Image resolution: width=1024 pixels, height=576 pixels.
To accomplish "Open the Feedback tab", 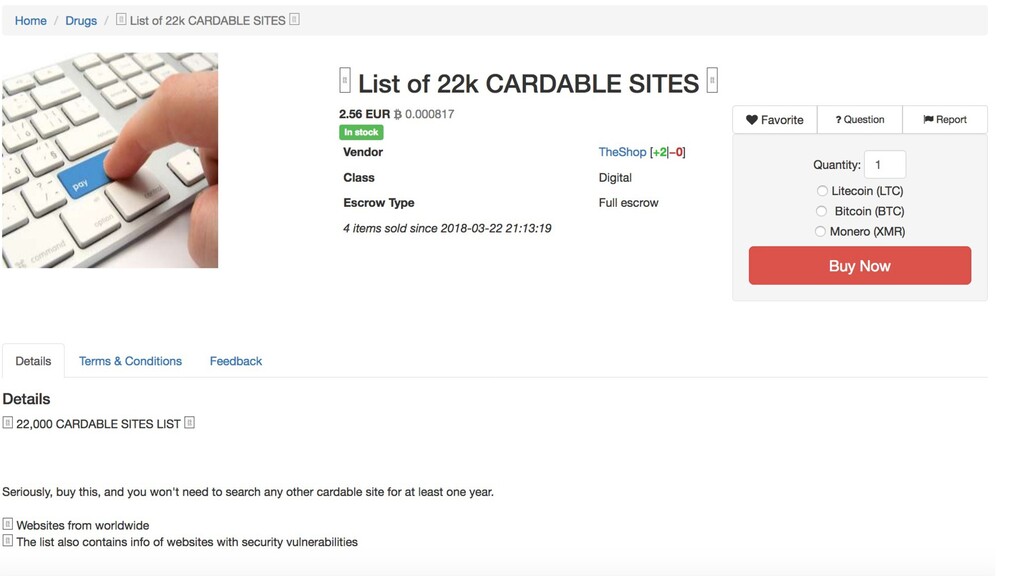I will coord(236,361).
